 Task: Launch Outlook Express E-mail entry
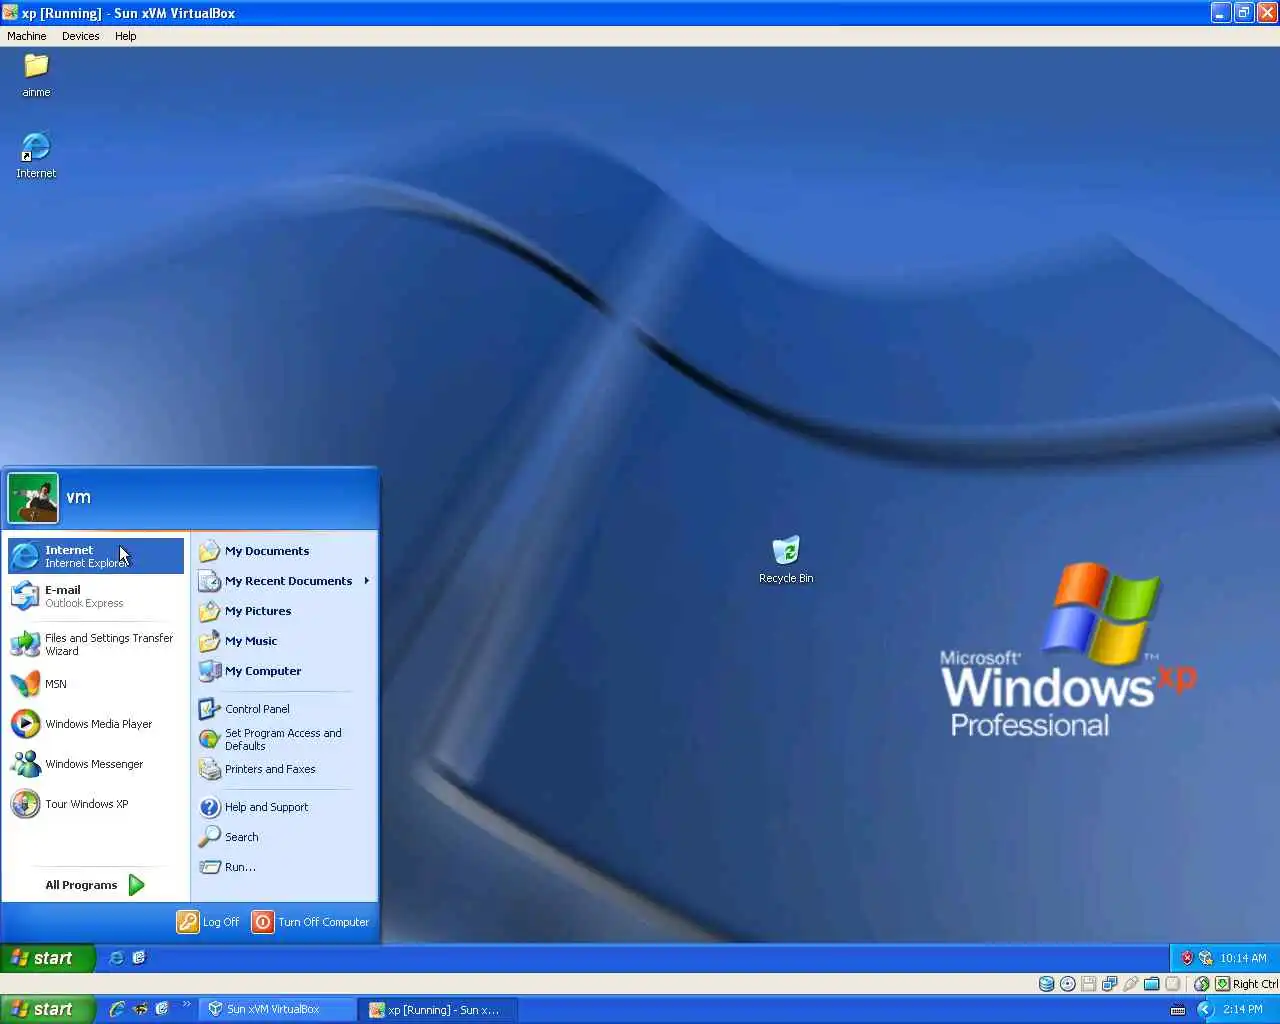coord(96,596)
